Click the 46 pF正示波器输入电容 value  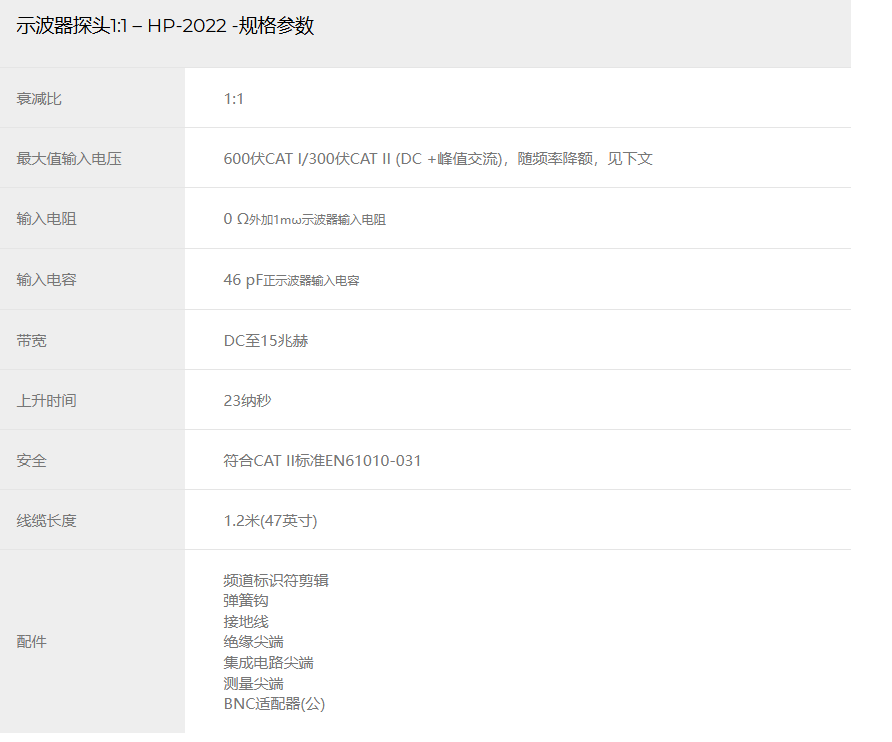point(291,280)
